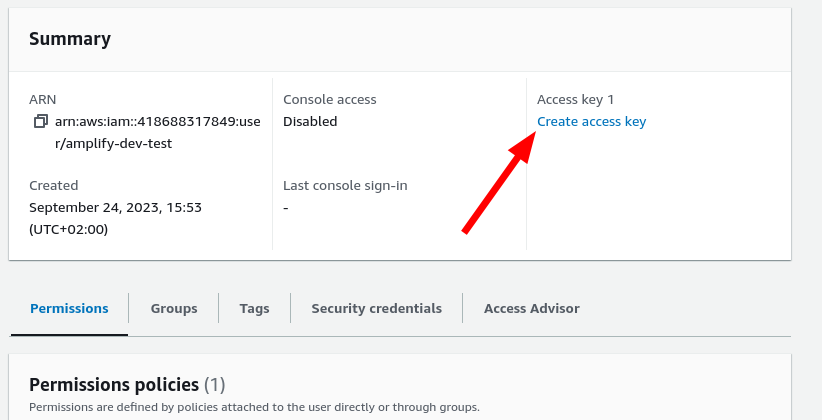The image size is (822, 420).
Task: Click the Permissions policies heading
Action: click(114, 384)
